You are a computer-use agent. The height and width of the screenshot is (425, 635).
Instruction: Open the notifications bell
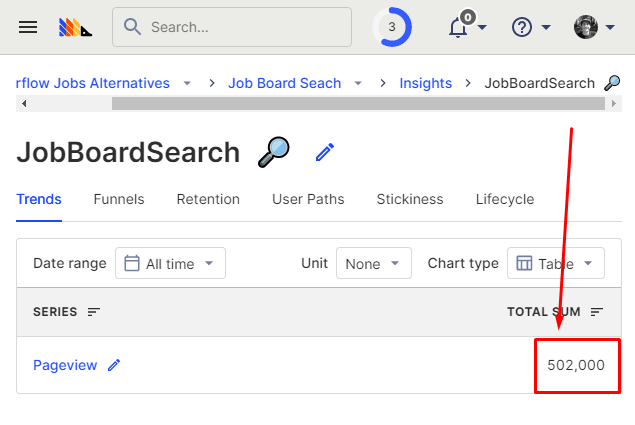click(459, 27)
